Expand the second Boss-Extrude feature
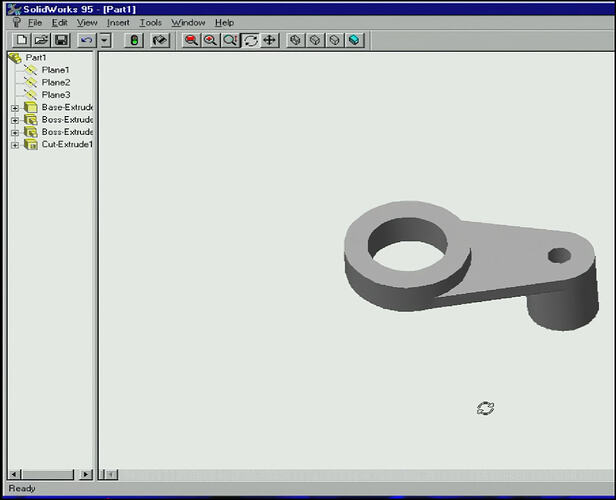Screen dimensions: 616x500 point(15,133)
